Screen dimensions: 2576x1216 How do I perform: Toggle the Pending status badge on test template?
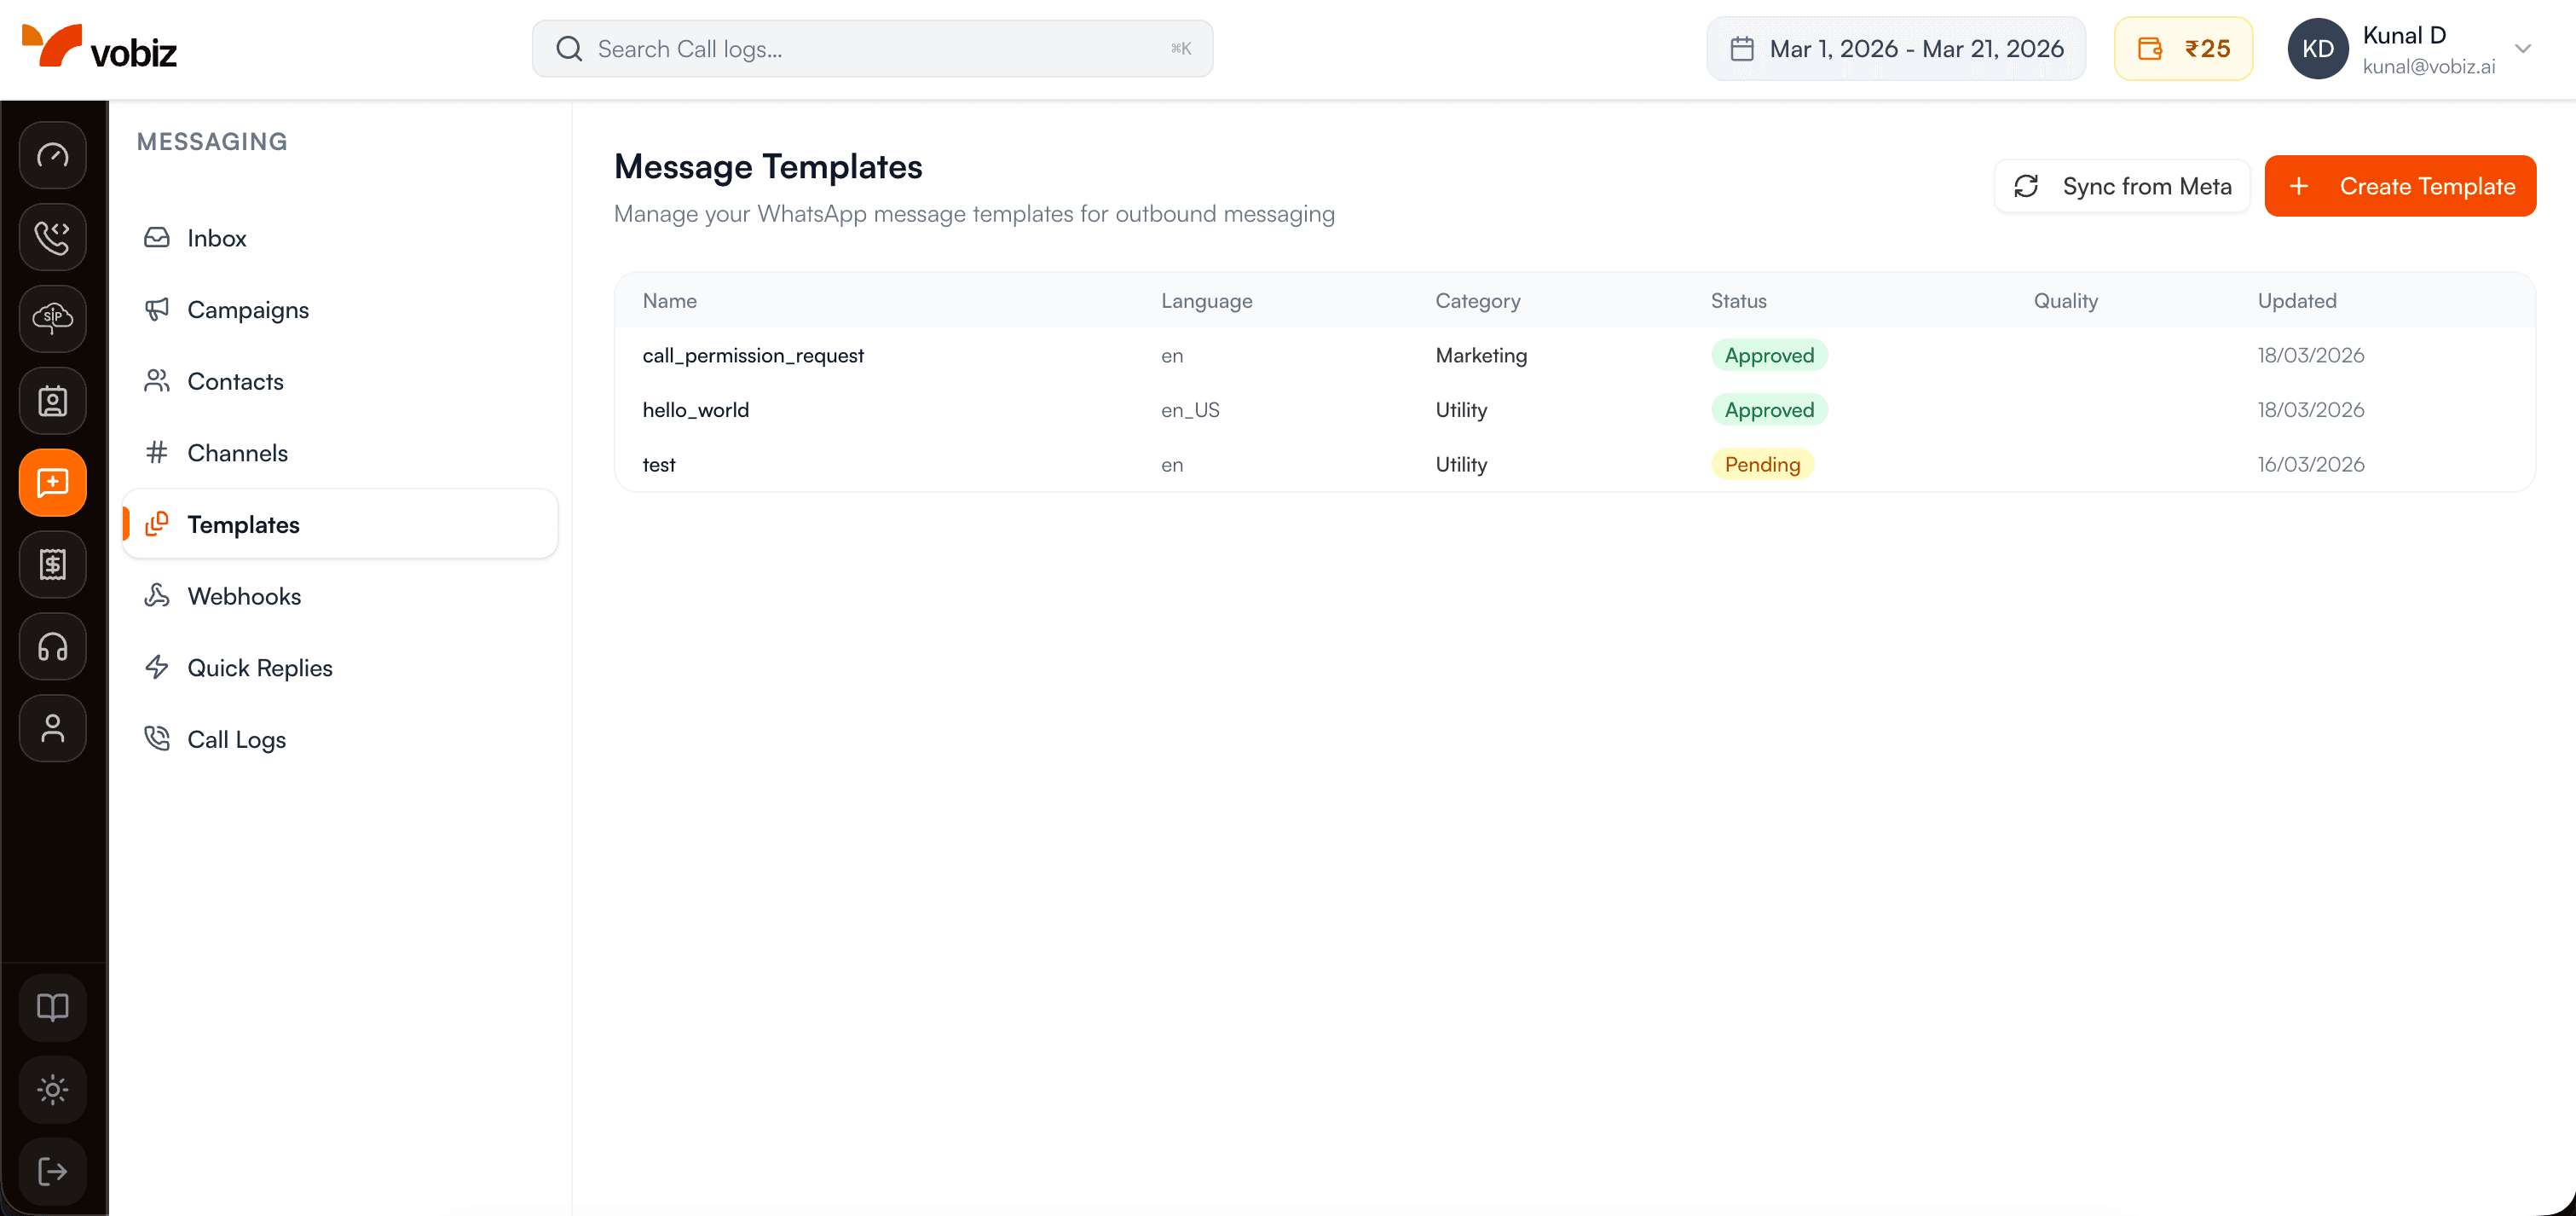[x=1762, y=464]
